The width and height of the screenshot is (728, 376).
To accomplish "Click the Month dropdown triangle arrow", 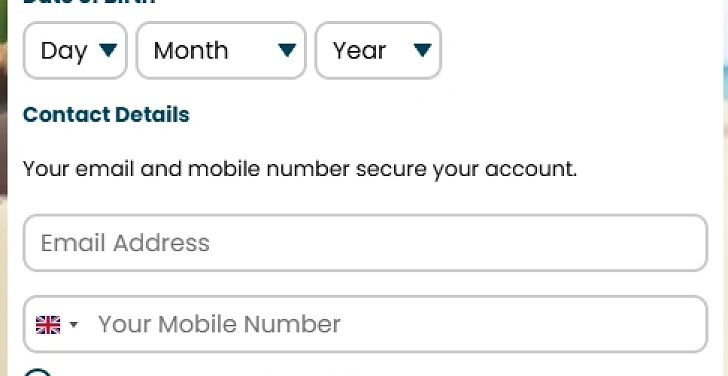I will click(287, 50).
